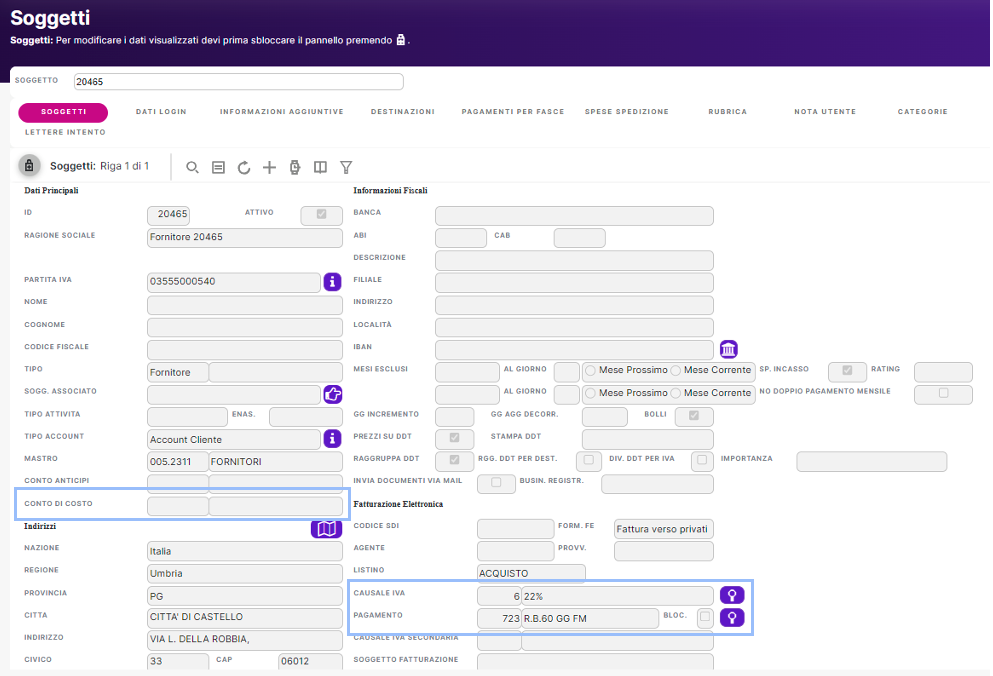Screen dimensions: 993x676
Task: Toggle the Prezzi su DDT checkbox
Action: (x=454, y=438)
